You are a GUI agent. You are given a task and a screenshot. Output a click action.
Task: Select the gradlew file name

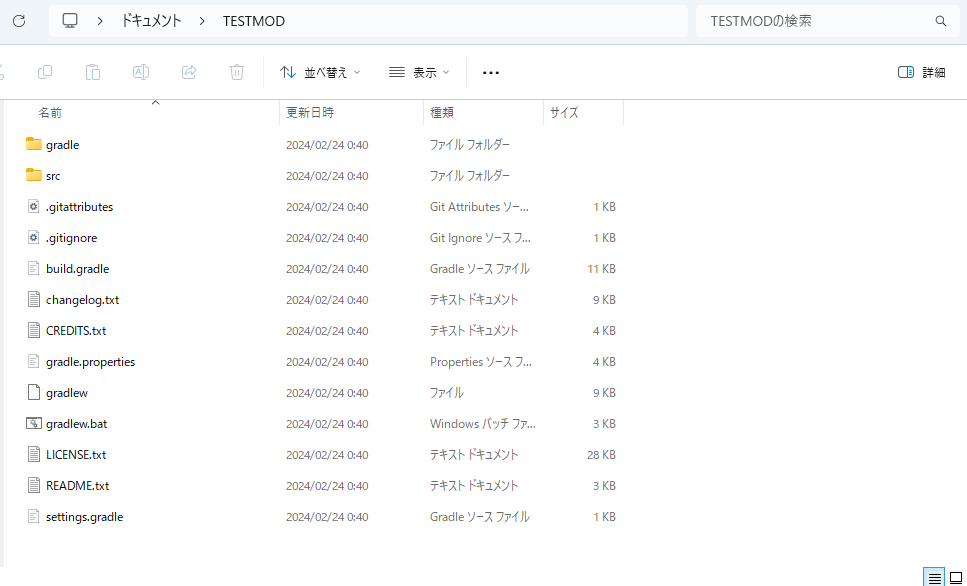pyautogui.click(x=67, y=392)
